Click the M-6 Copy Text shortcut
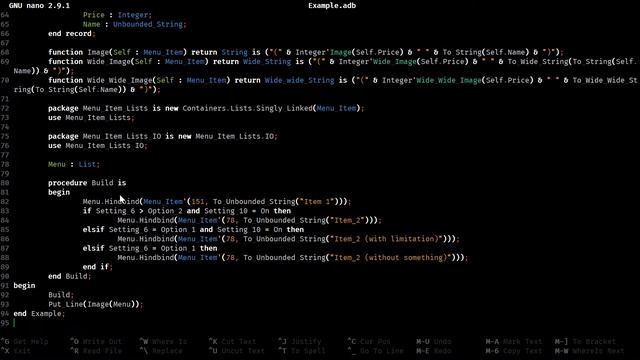Viewport: 640px width, 360px height. tap(514, 351)
